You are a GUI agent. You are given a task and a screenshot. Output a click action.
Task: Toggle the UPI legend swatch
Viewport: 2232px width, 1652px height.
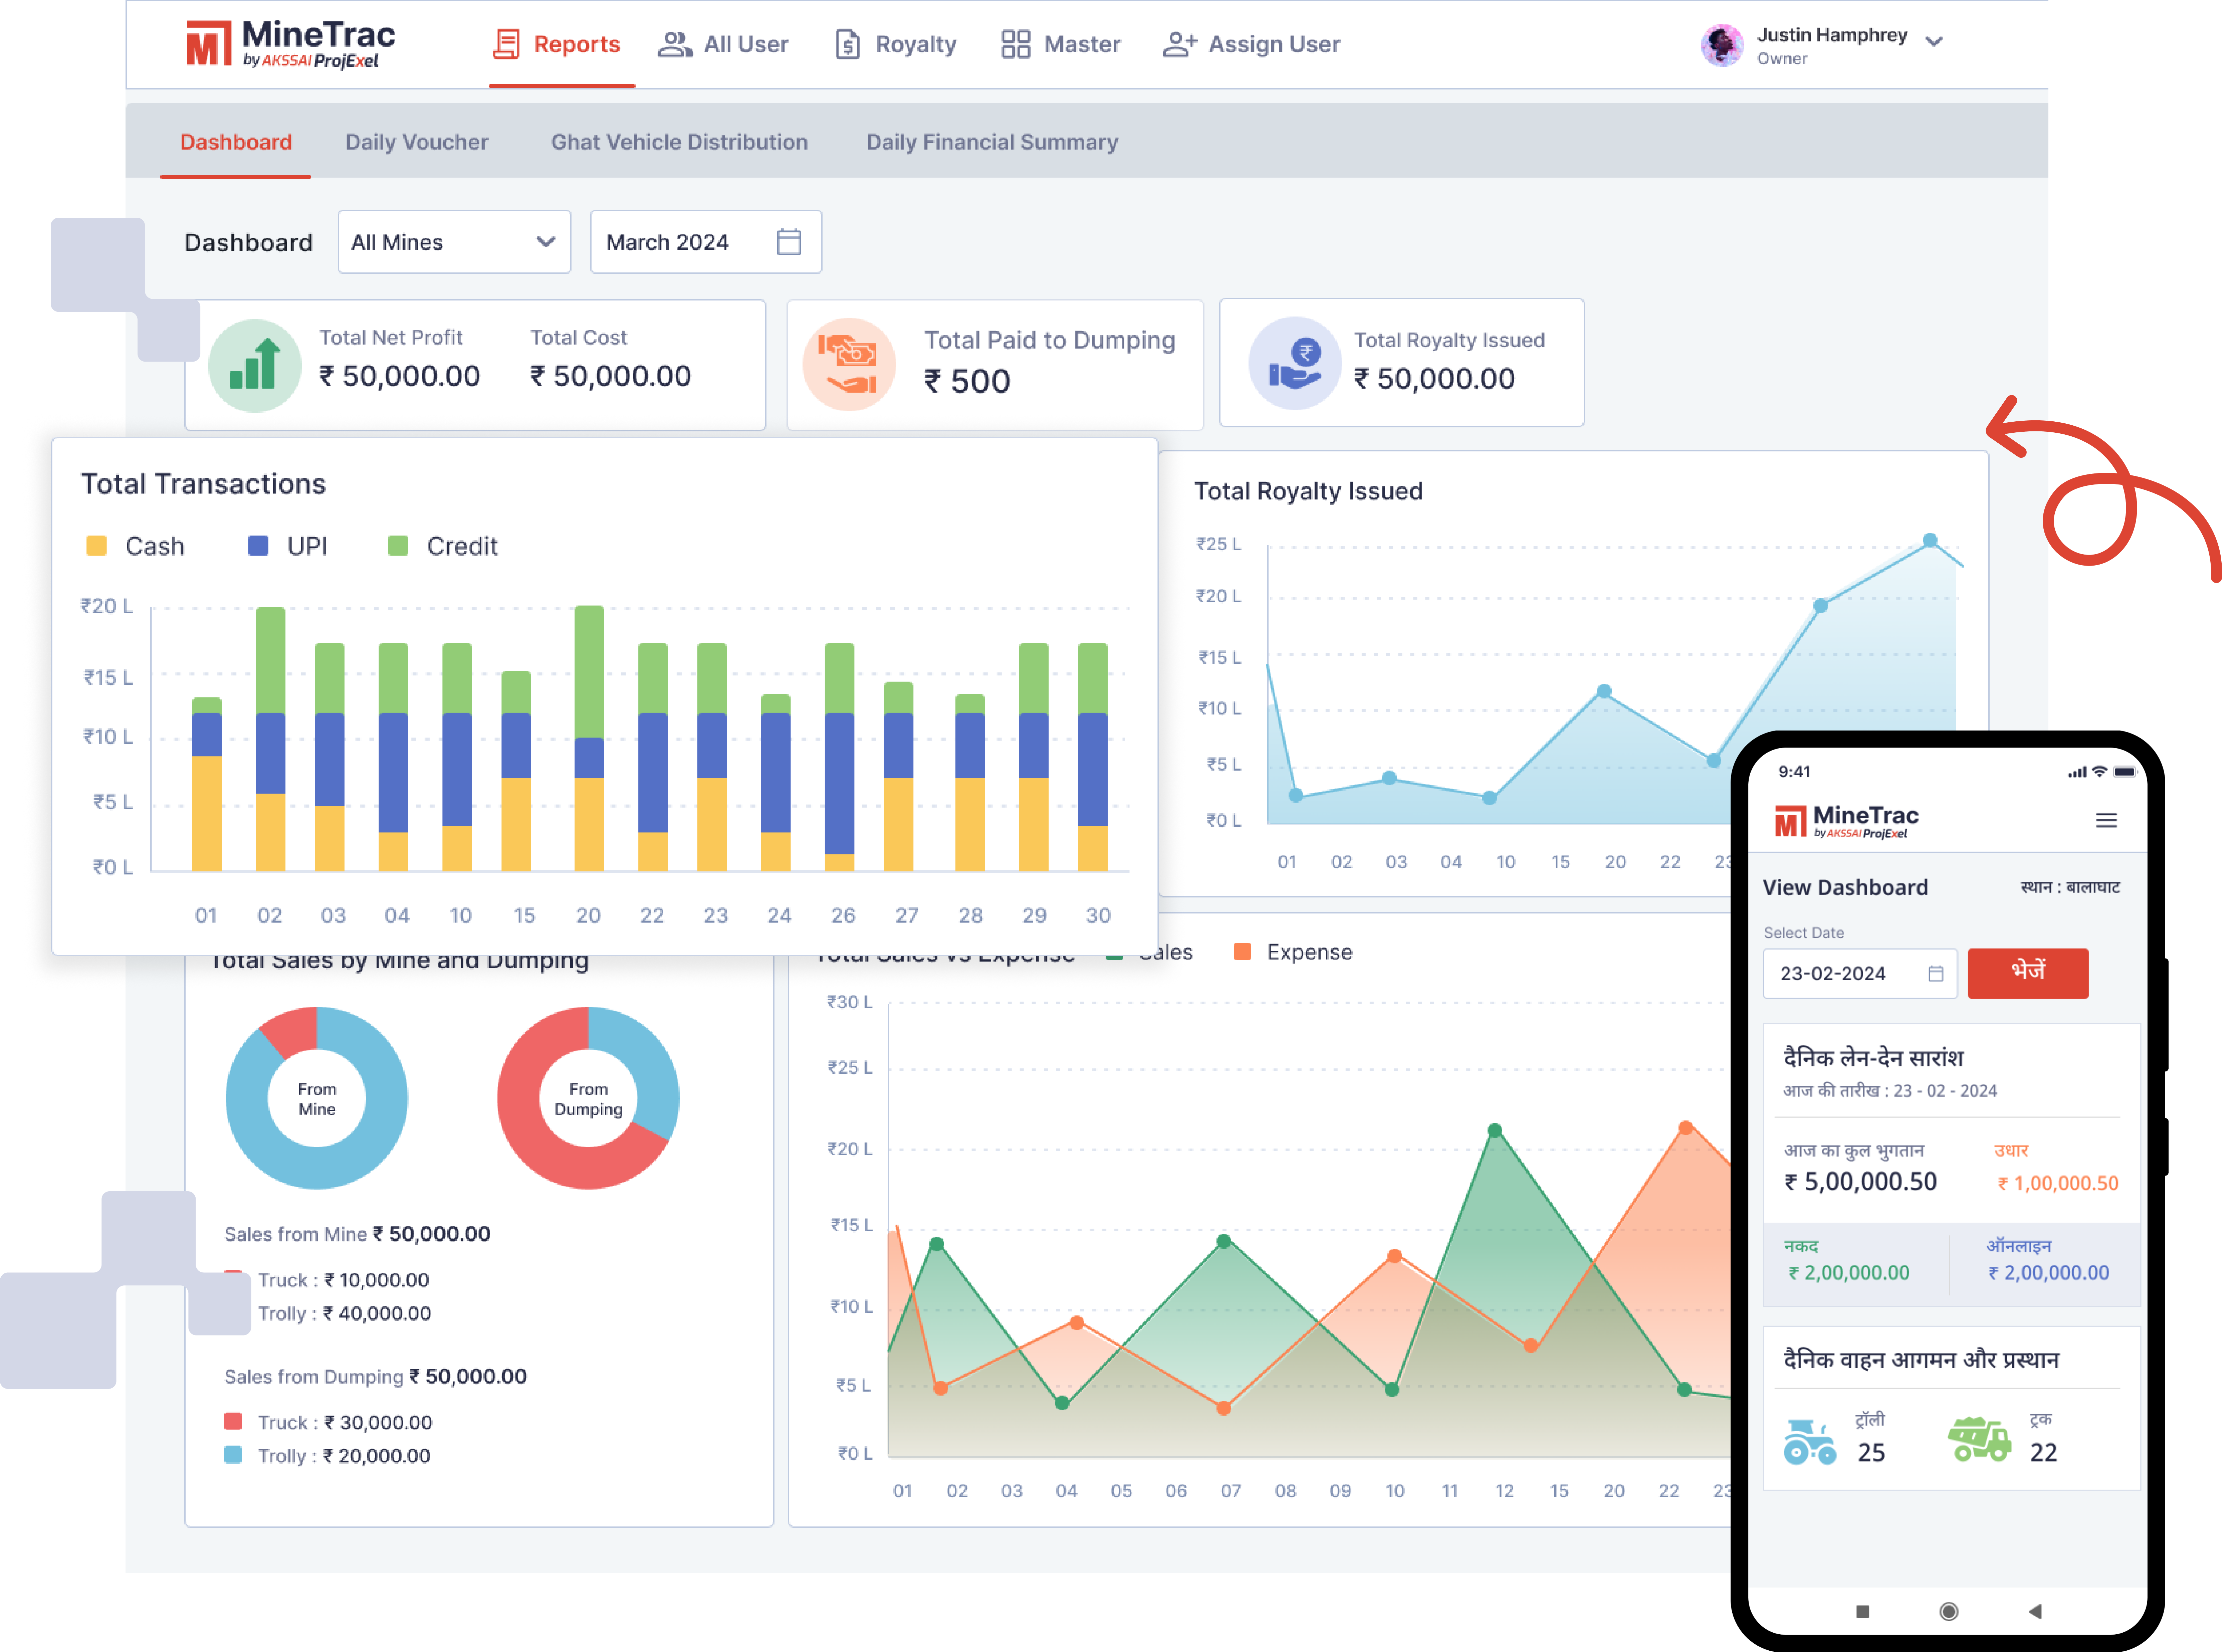coord(258,546)
